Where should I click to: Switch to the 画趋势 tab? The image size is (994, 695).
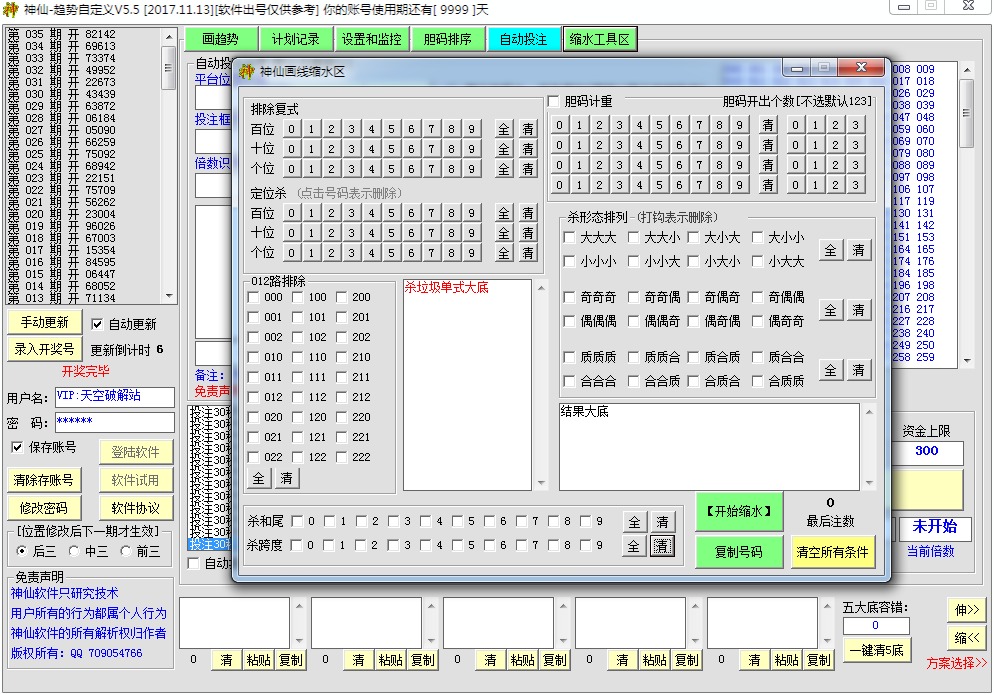[220, 40]
